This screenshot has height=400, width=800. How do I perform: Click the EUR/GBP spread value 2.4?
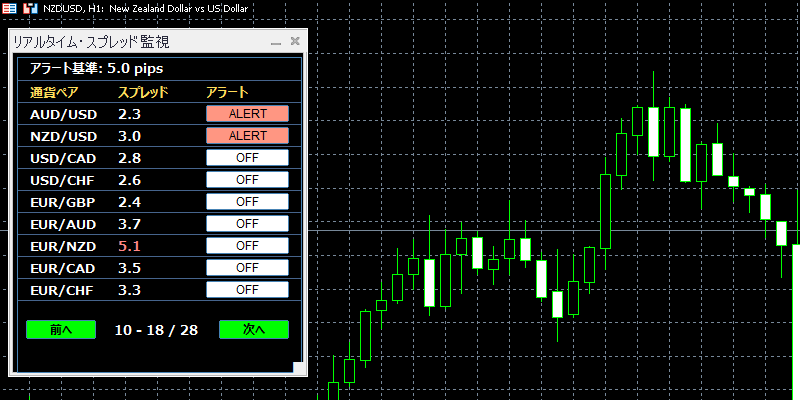(x=129, y=202)
